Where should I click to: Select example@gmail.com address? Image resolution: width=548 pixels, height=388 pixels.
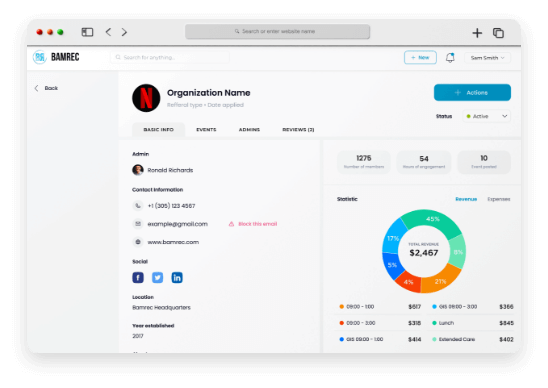pyautogui.click(x=178, y=224)
